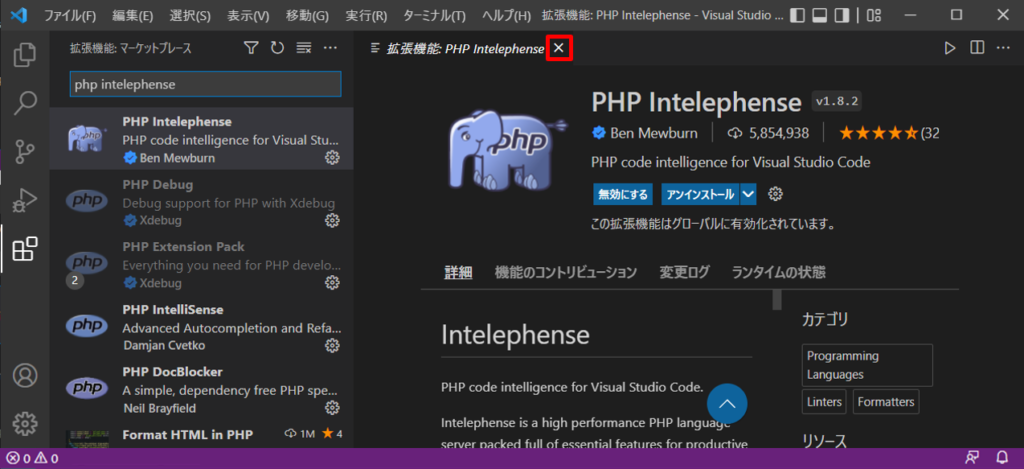
Task: Open the manage gear for PHP IntelliSense row
Action: (x=332, y=345)
